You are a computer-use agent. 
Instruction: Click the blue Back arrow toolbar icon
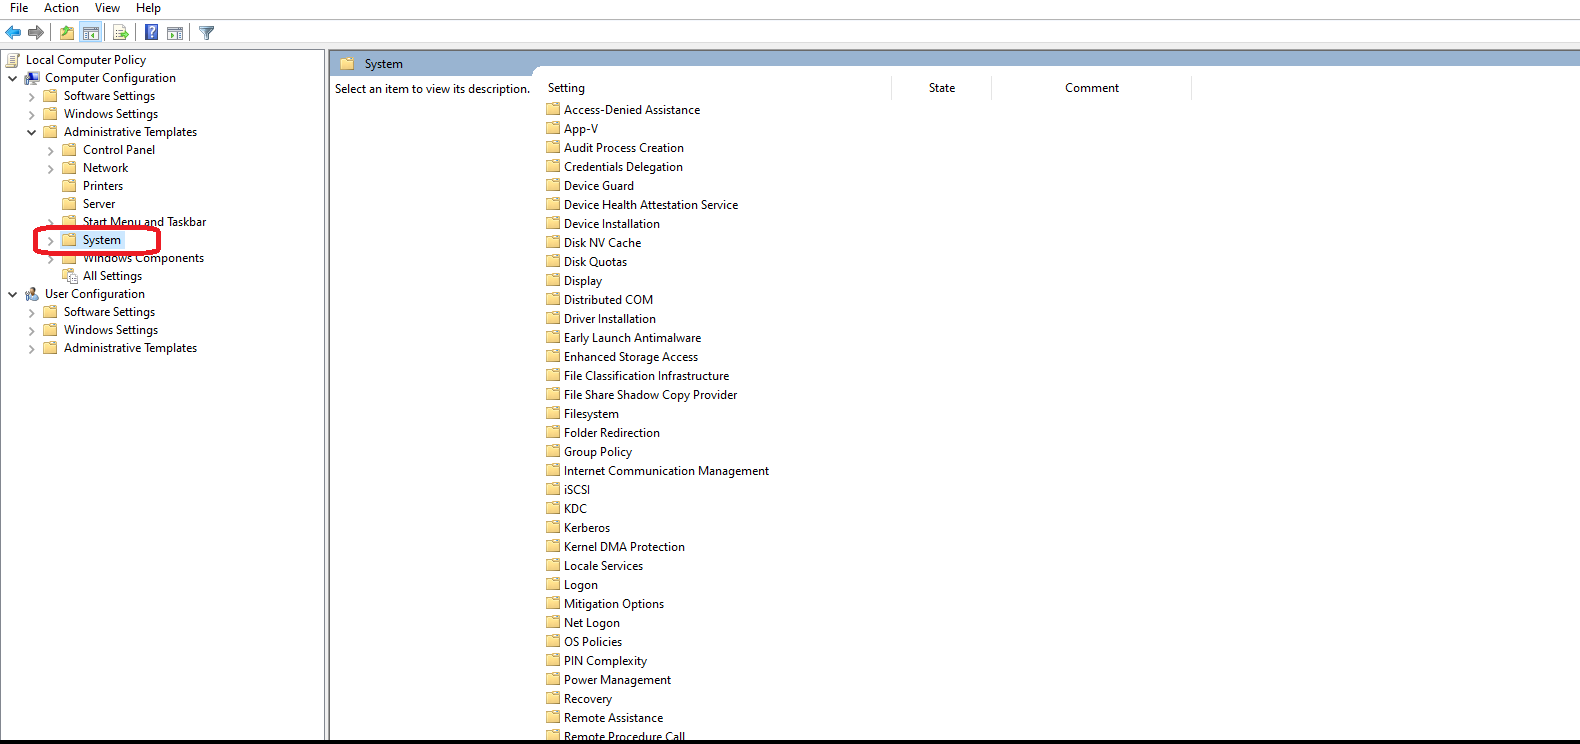(13, 33)
